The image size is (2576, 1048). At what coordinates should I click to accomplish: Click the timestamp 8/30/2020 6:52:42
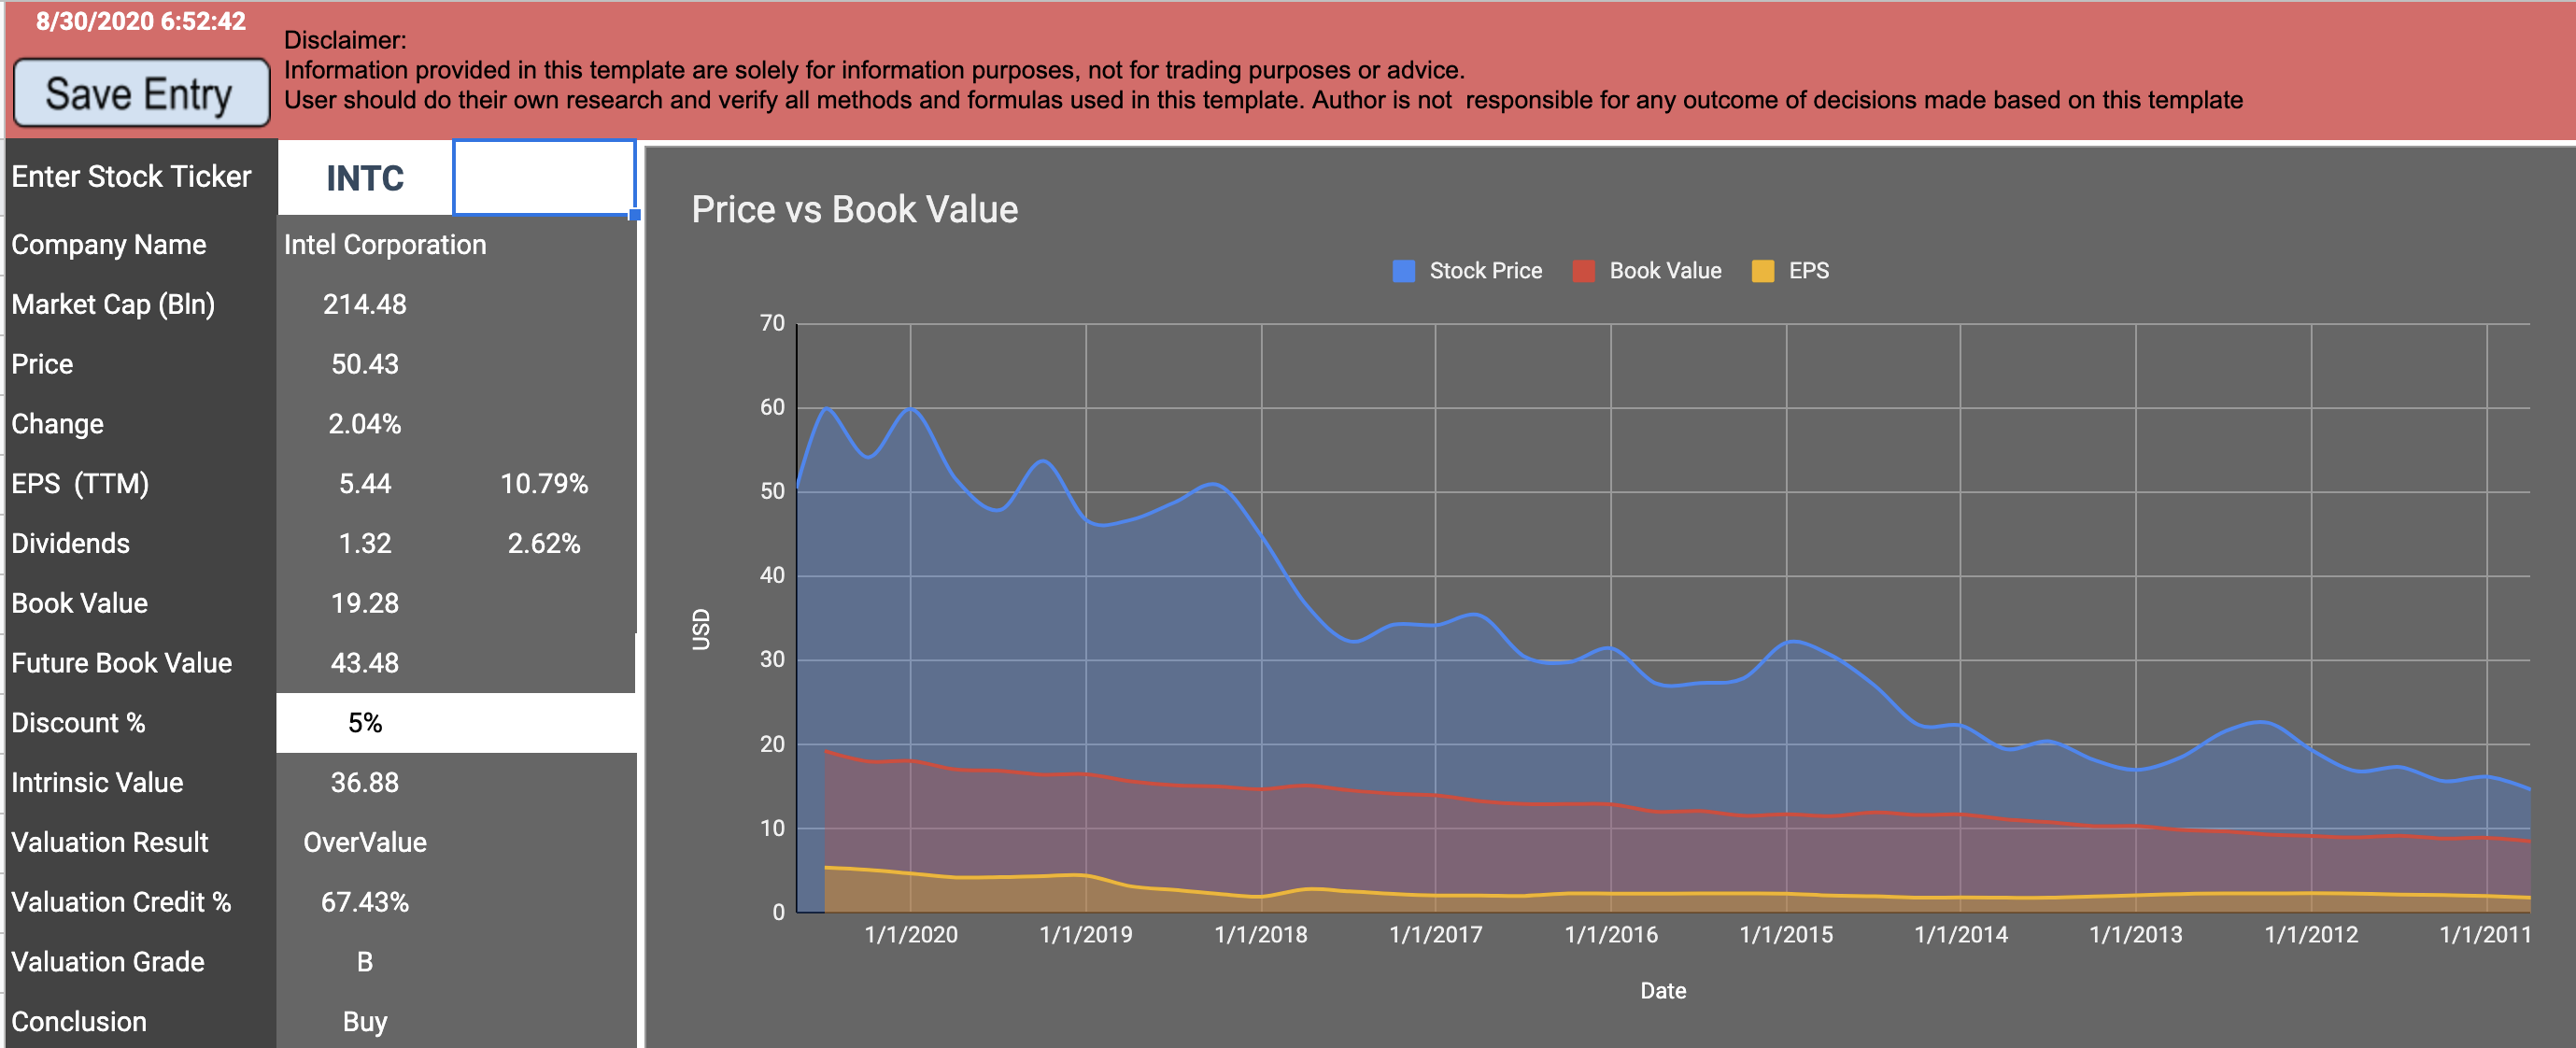click(141, 21)
